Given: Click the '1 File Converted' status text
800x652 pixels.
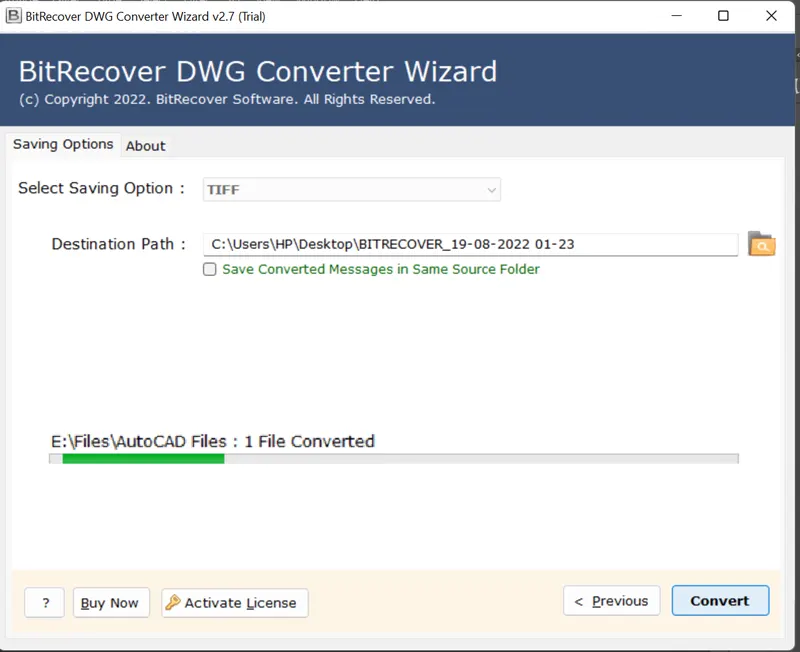Looking at the screenshot, I should [309, 441].
